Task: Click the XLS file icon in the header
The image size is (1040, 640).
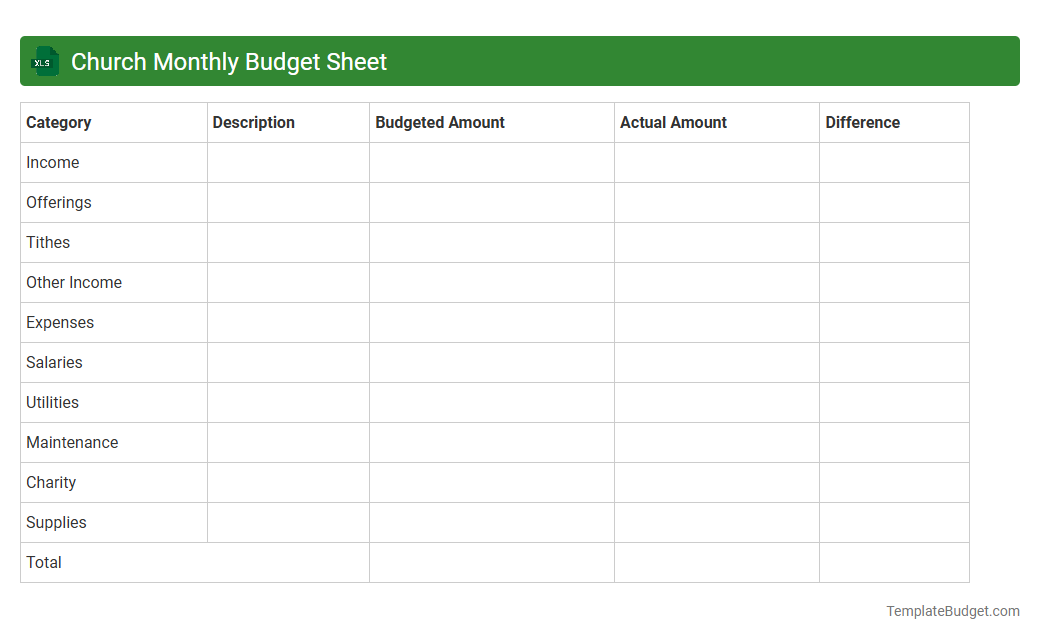Action: click(44, 61)
